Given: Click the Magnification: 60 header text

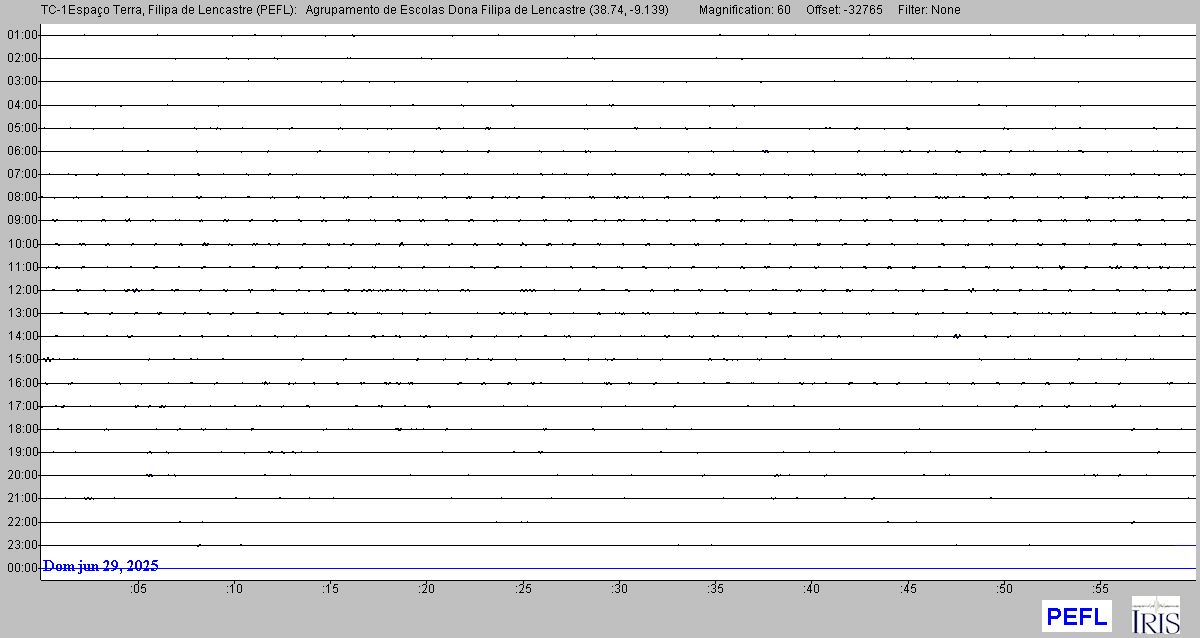Looking at the screenshot, I should tap(744, 10).
